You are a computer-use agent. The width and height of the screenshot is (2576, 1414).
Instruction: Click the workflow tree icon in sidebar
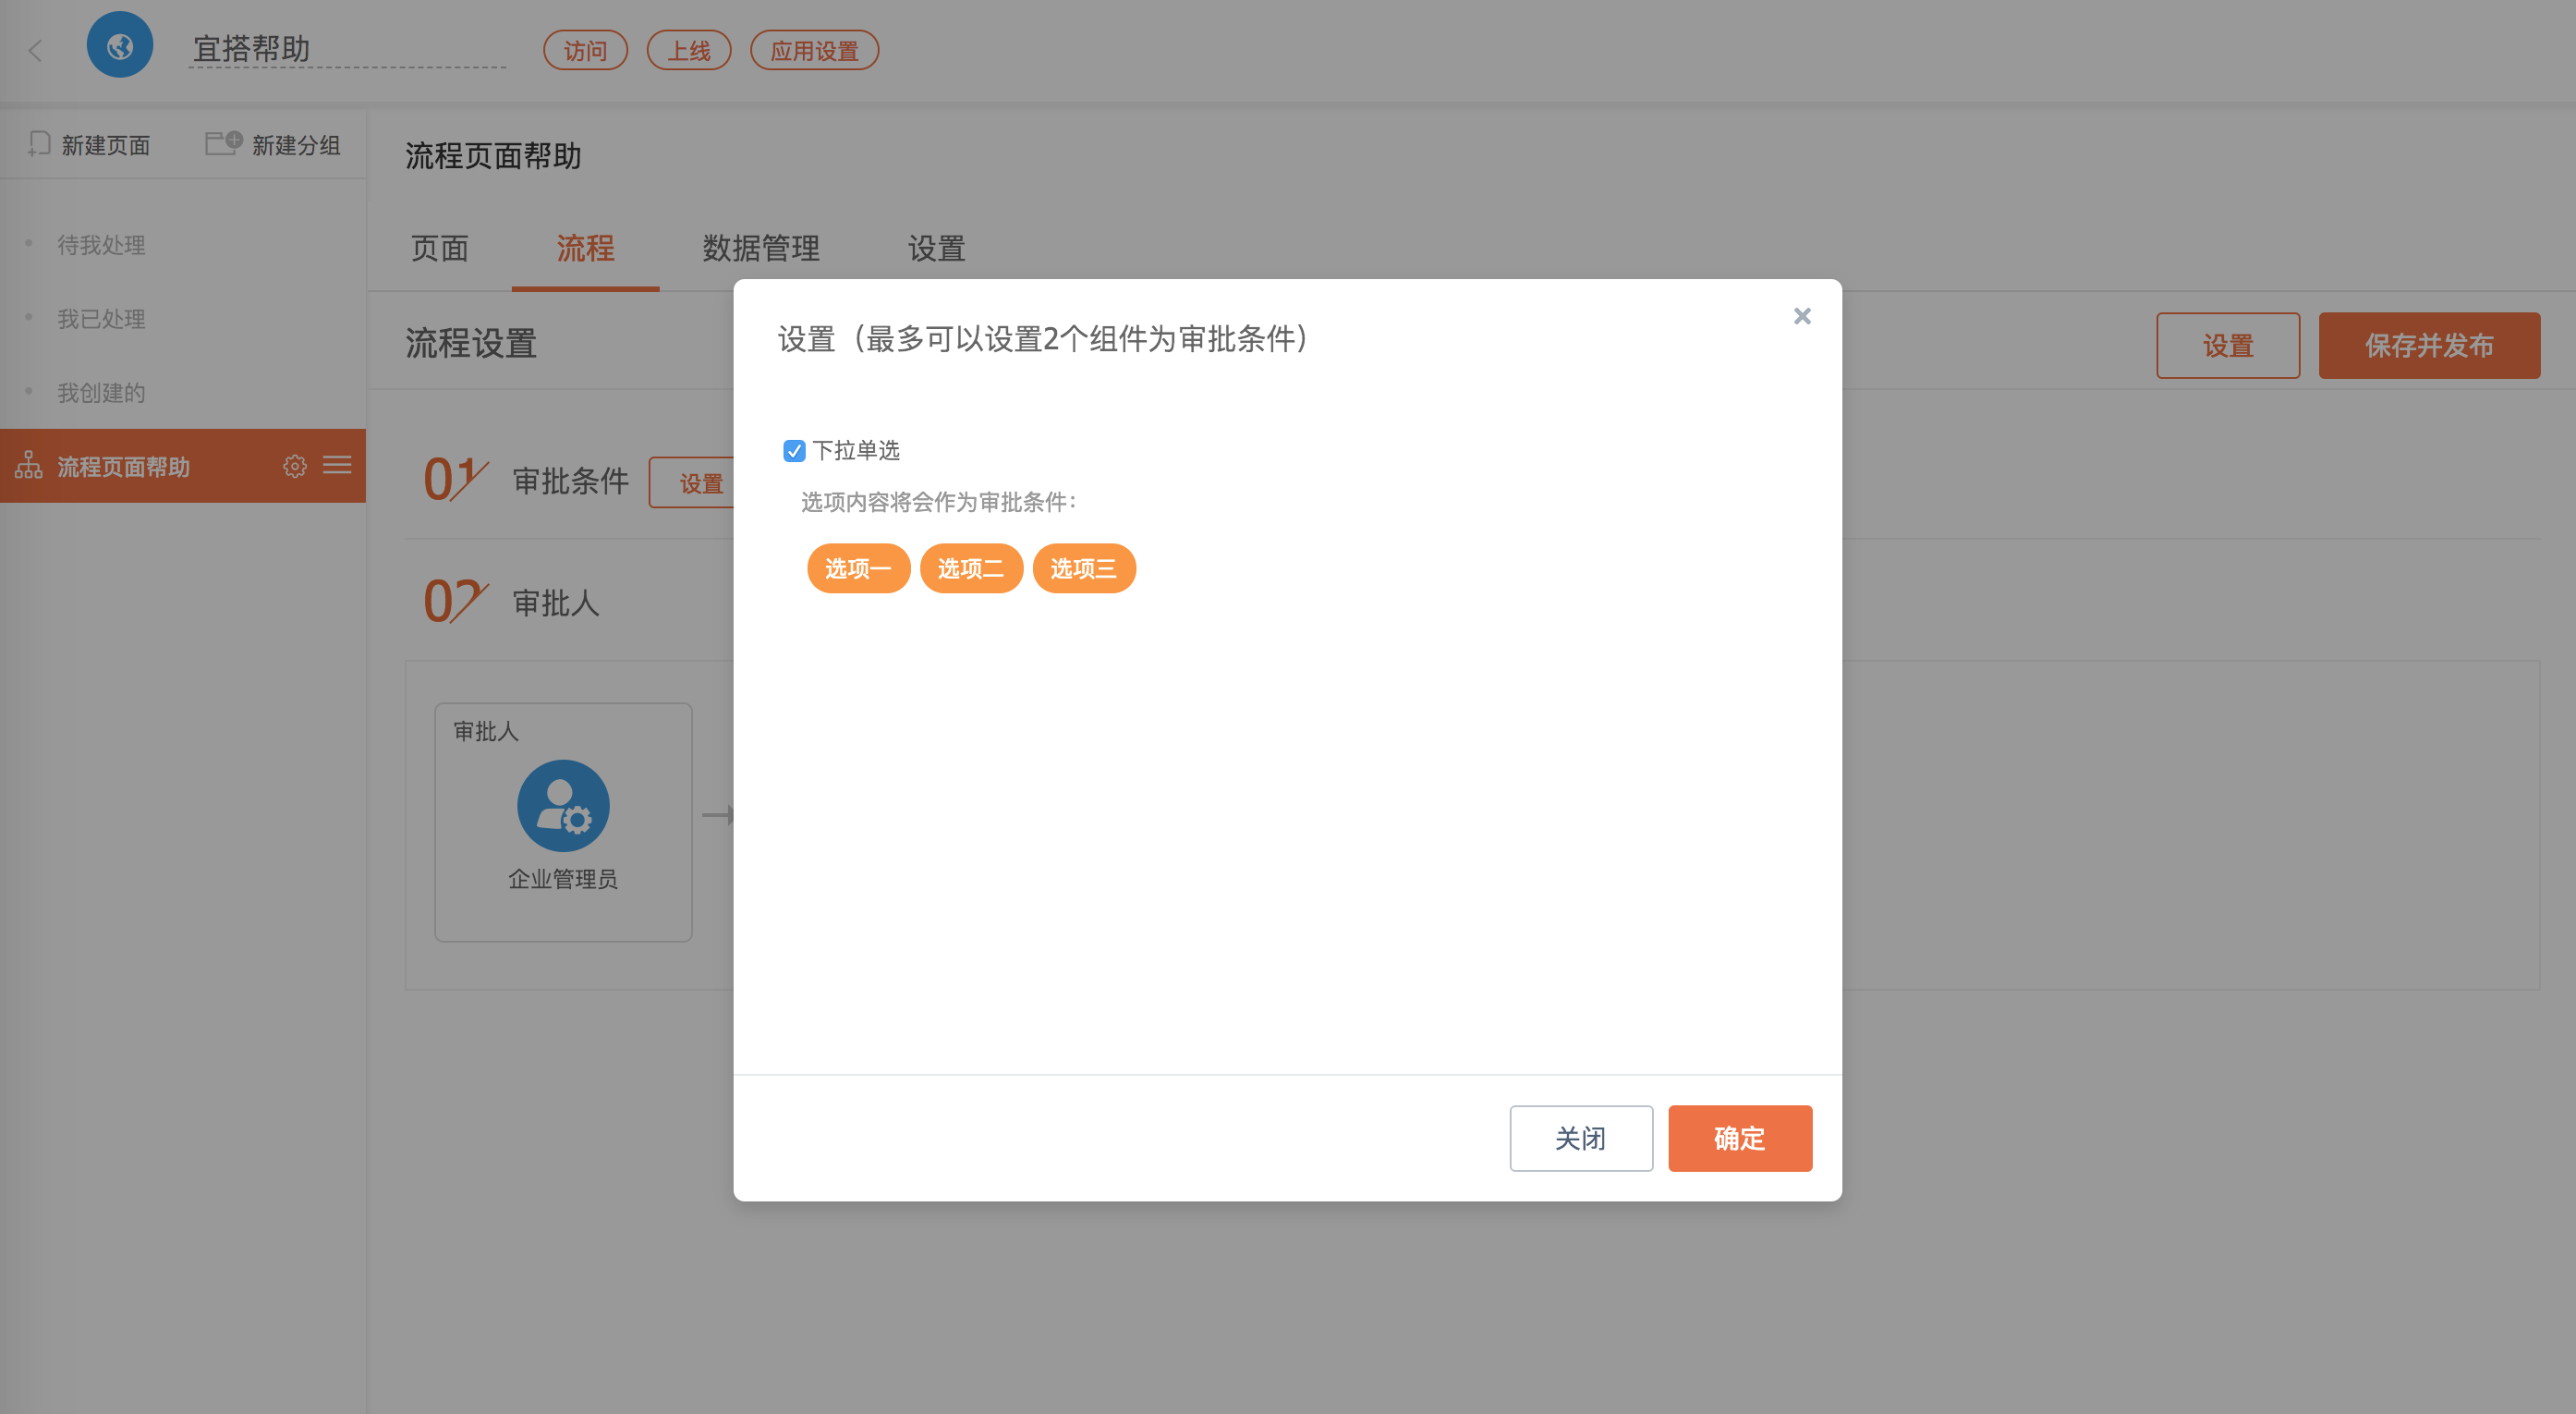click(29, 466)
